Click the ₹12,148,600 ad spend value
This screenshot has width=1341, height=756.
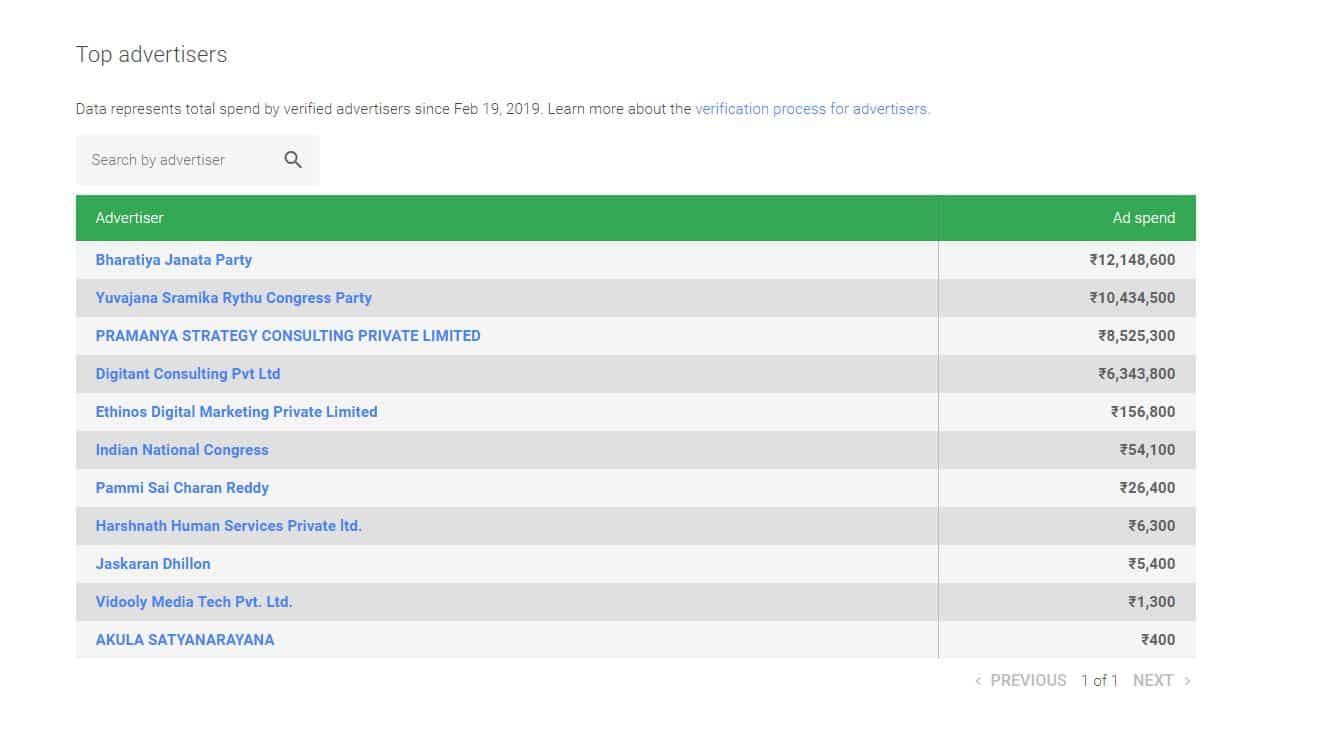click(x=1132, y=260)
